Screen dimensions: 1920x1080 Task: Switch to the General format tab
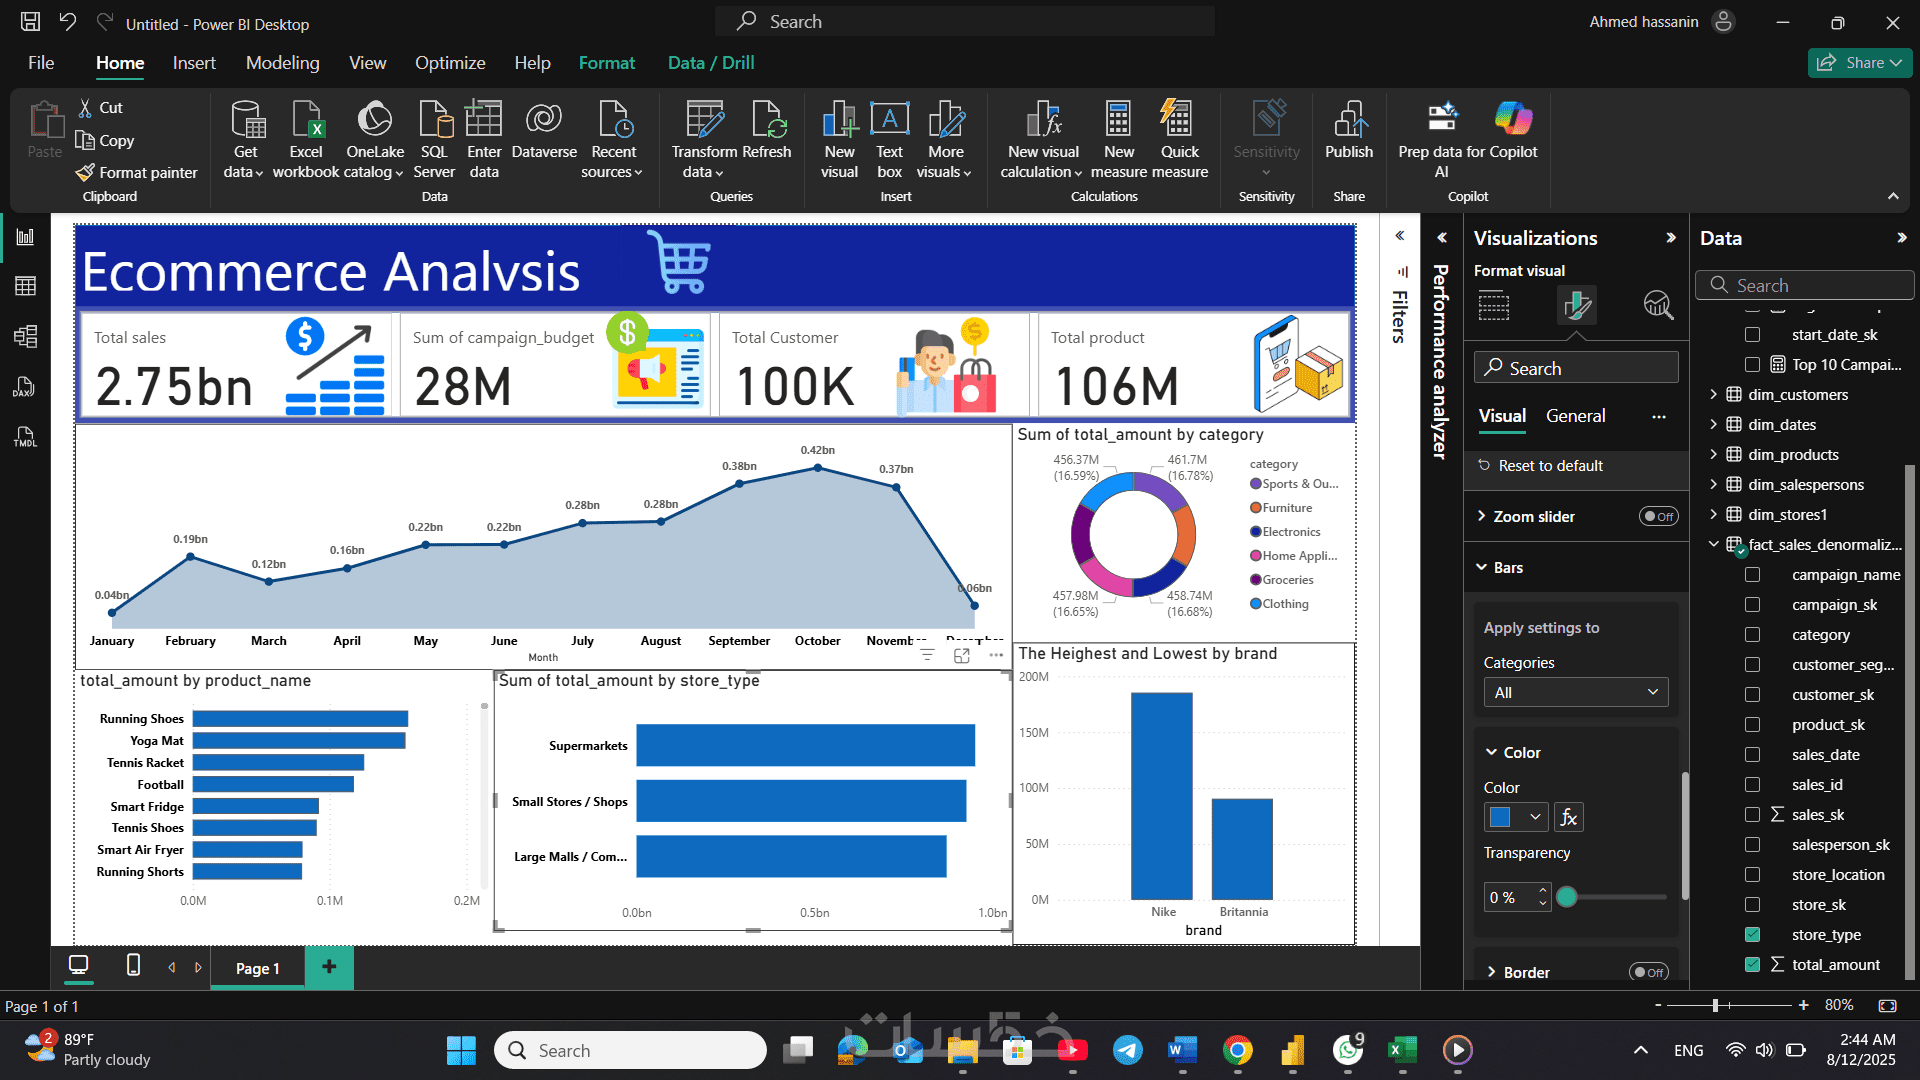[1575, 416]
